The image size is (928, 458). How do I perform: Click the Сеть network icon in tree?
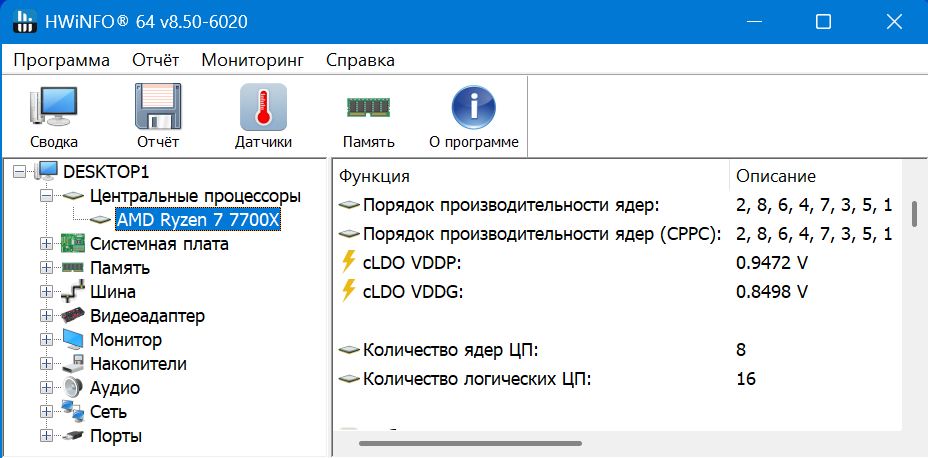(73, 411)
